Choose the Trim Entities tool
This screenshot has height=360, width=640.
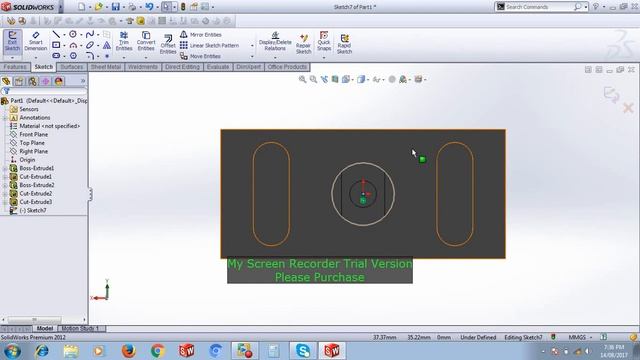pos(124,41)
